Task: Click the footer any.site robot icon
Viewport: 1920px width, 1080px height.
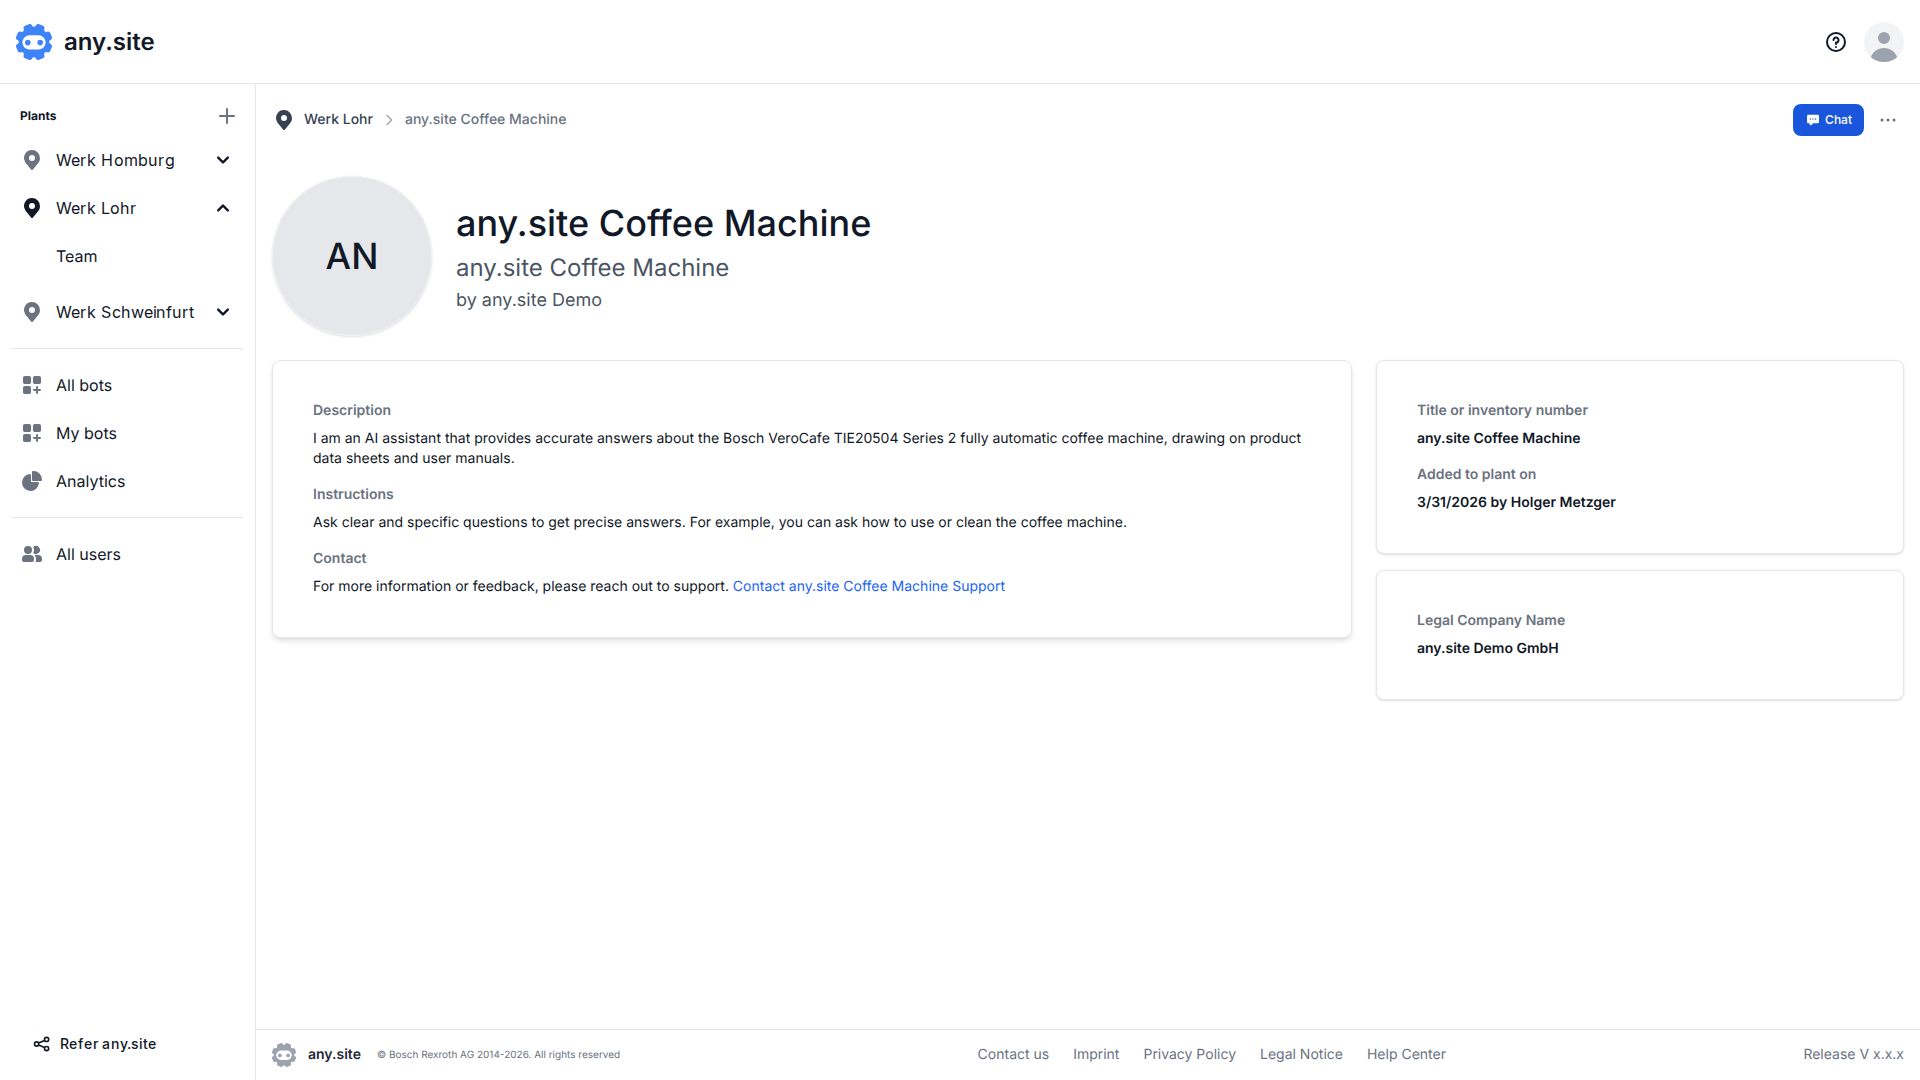Action: (284, 1054)
